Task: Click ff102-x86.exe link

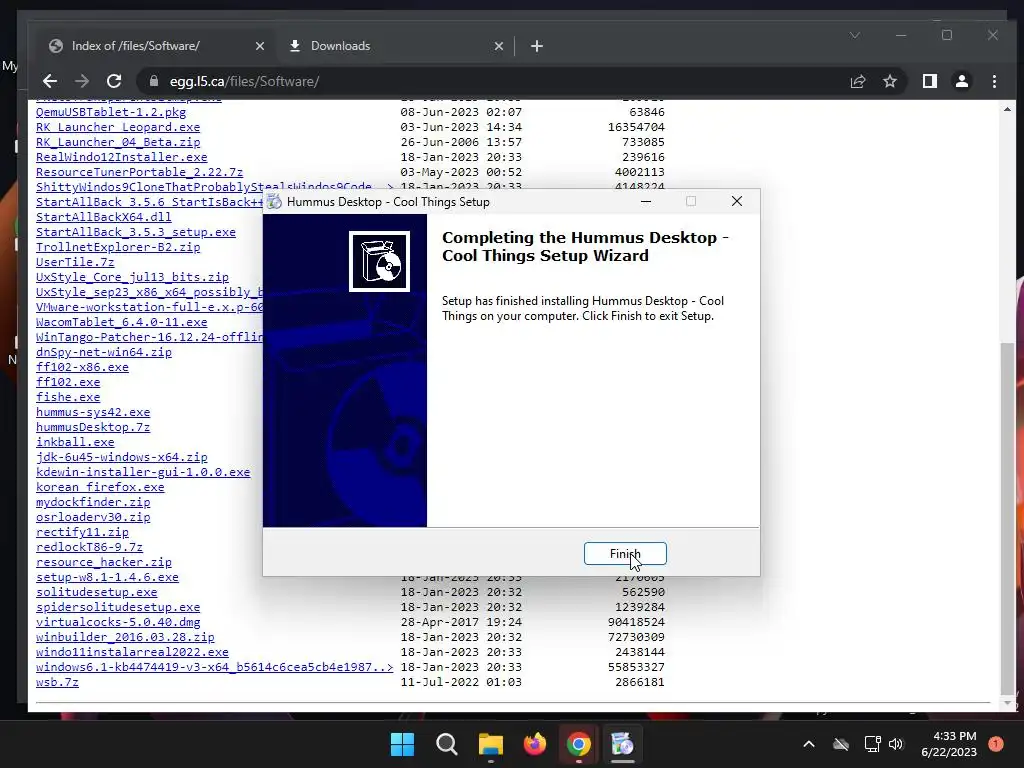Action: 82,368
